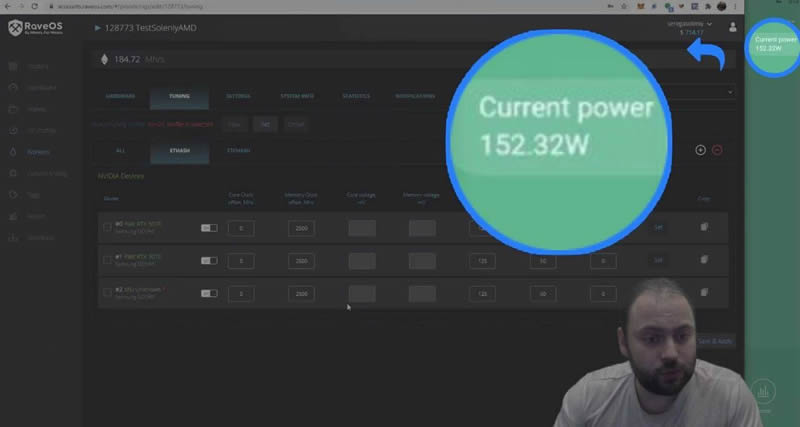Focus memory clock field for GPU #2
The width and height of the screenshot is (800, 427).
[x=302, y=293]
